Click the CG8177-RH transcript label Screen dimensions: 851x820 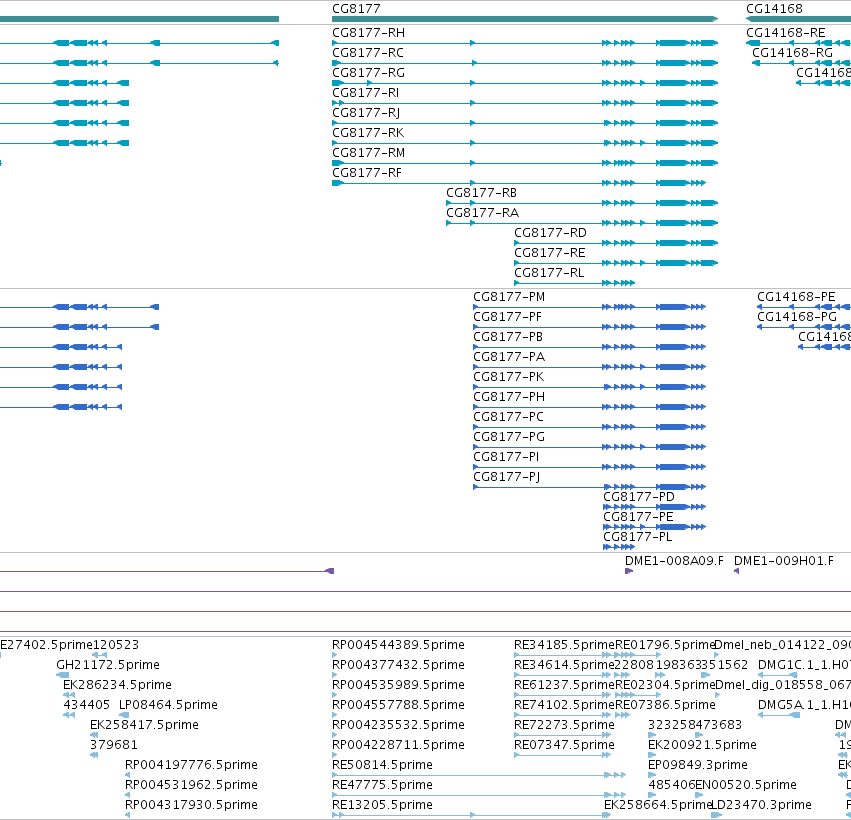point(369,33)
